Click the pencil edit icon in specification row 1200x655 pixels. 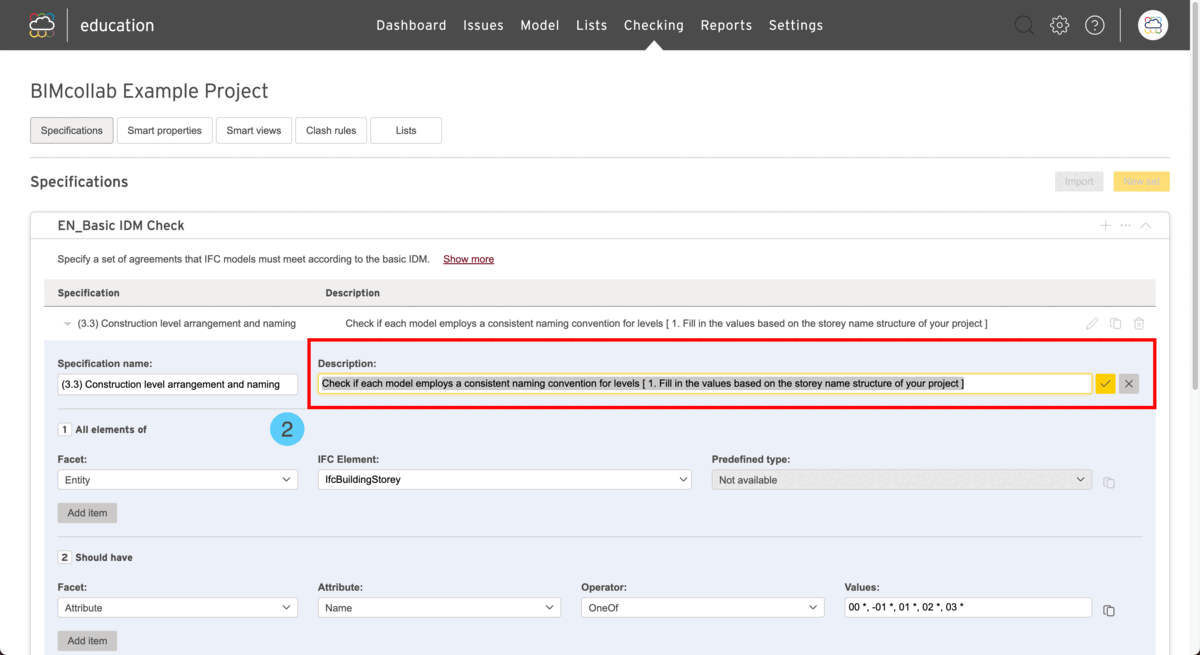tap(1092, 324)
